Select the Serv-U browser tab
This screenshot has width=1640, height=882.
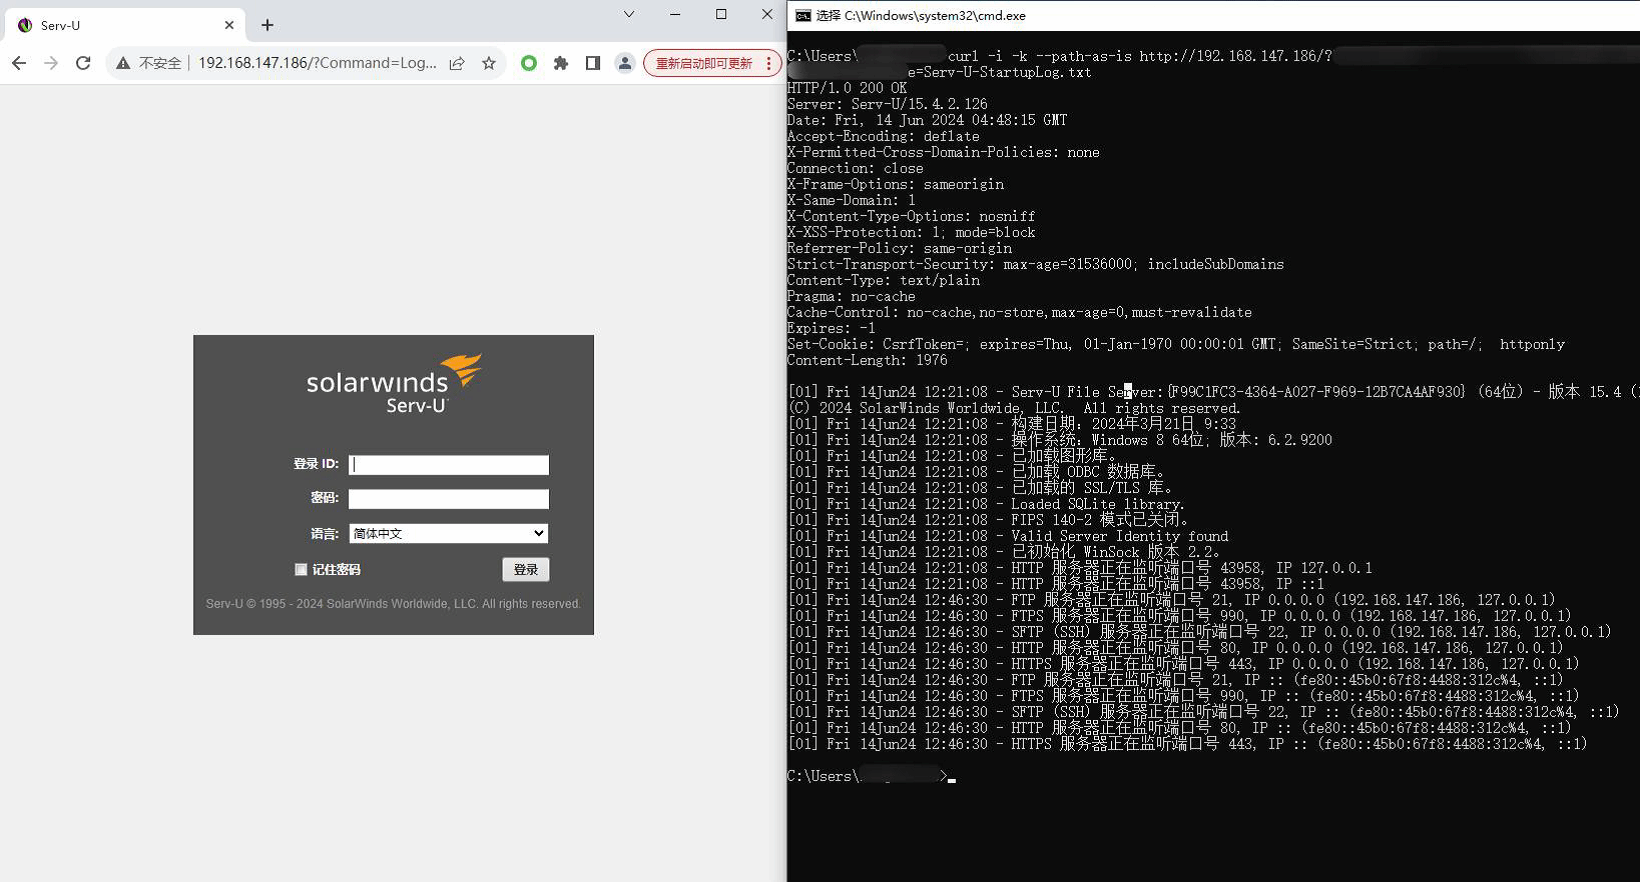[120, 25]
